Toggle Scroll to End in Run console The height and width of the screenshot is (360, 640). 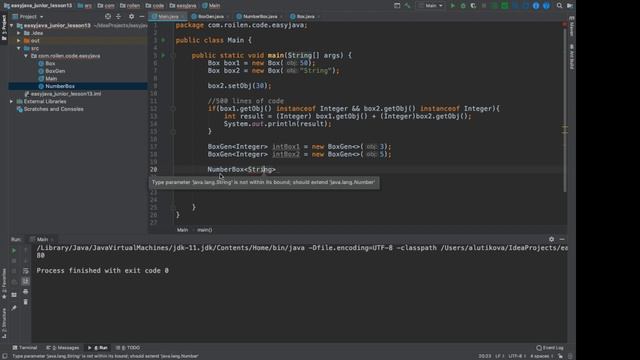pos(26,281)
